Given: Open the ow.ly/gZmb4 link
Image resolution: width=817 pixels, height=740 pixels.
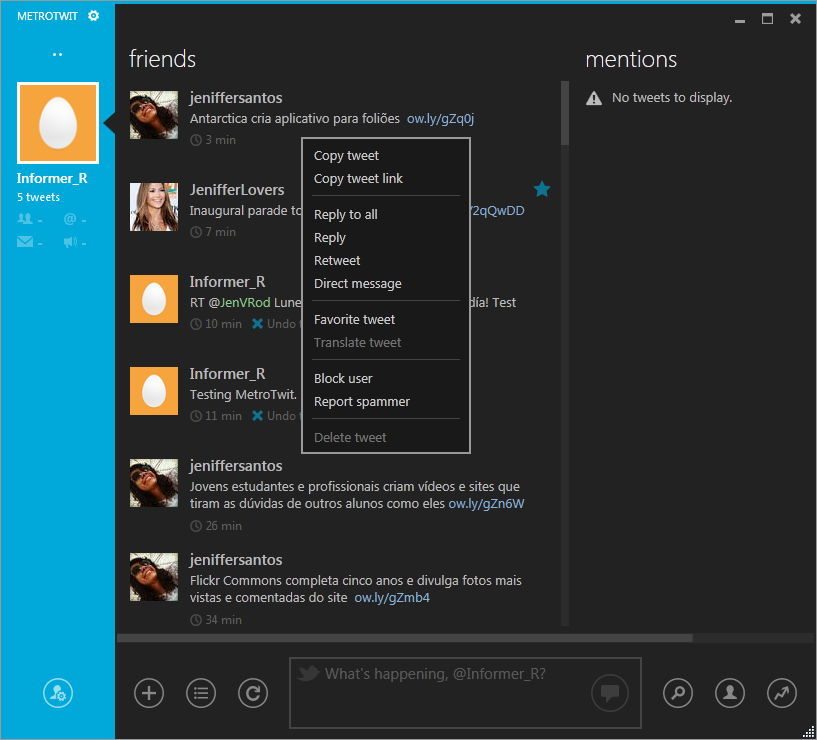Looking at the screenshot, I should tap(390, 600).
